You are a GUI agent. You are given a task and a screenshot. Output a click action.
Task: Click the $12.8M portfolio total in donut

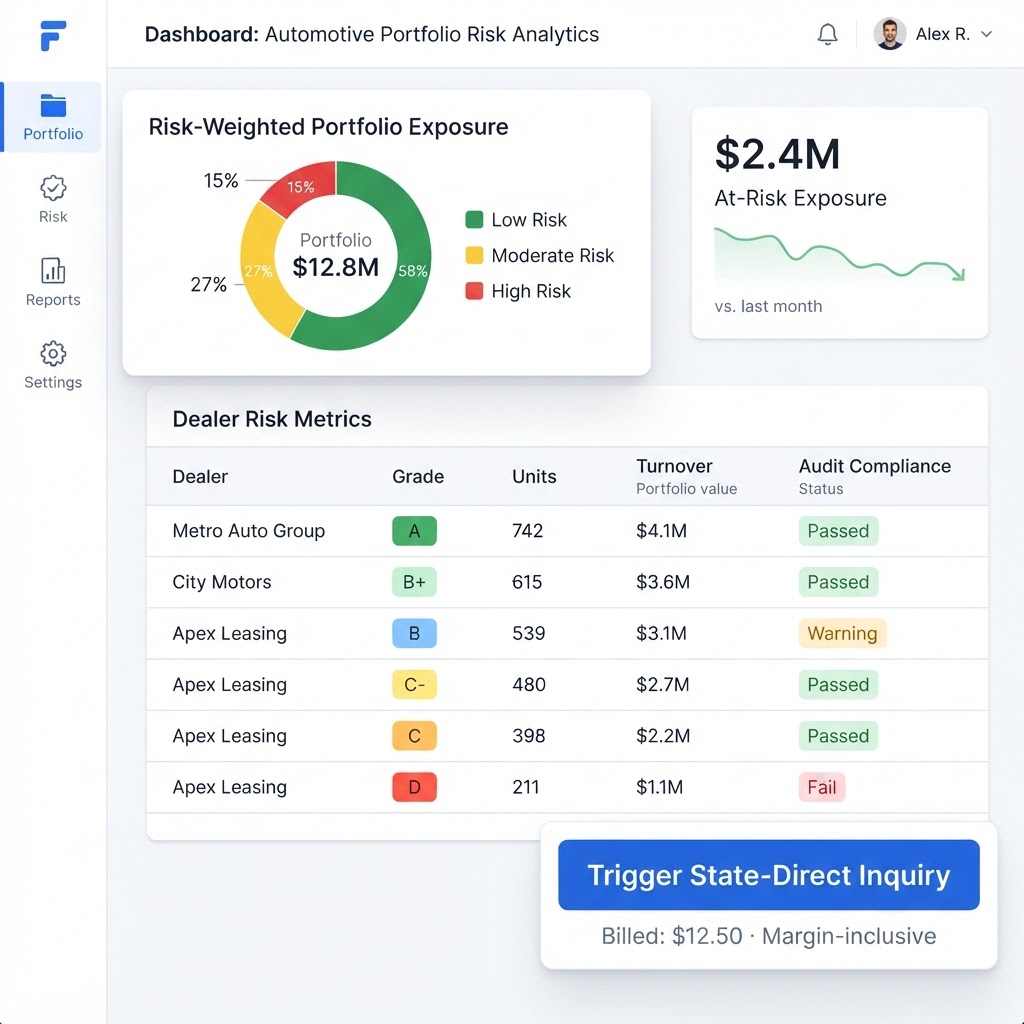click(336, 267)
